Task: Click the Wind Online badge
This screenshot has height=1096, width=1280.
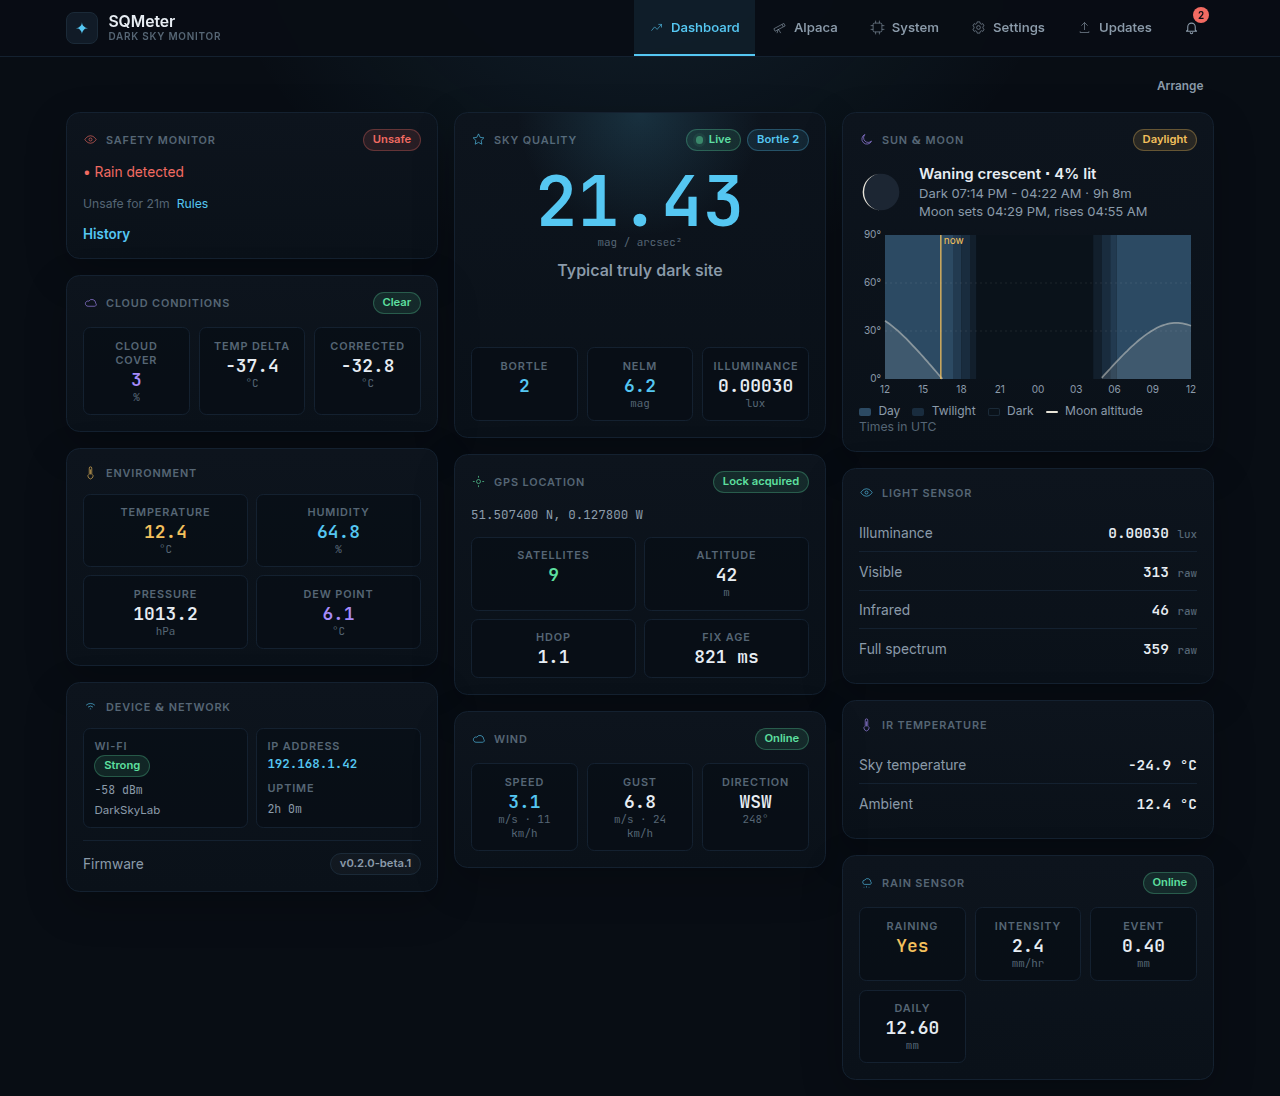Action: (x=782, y=739)
